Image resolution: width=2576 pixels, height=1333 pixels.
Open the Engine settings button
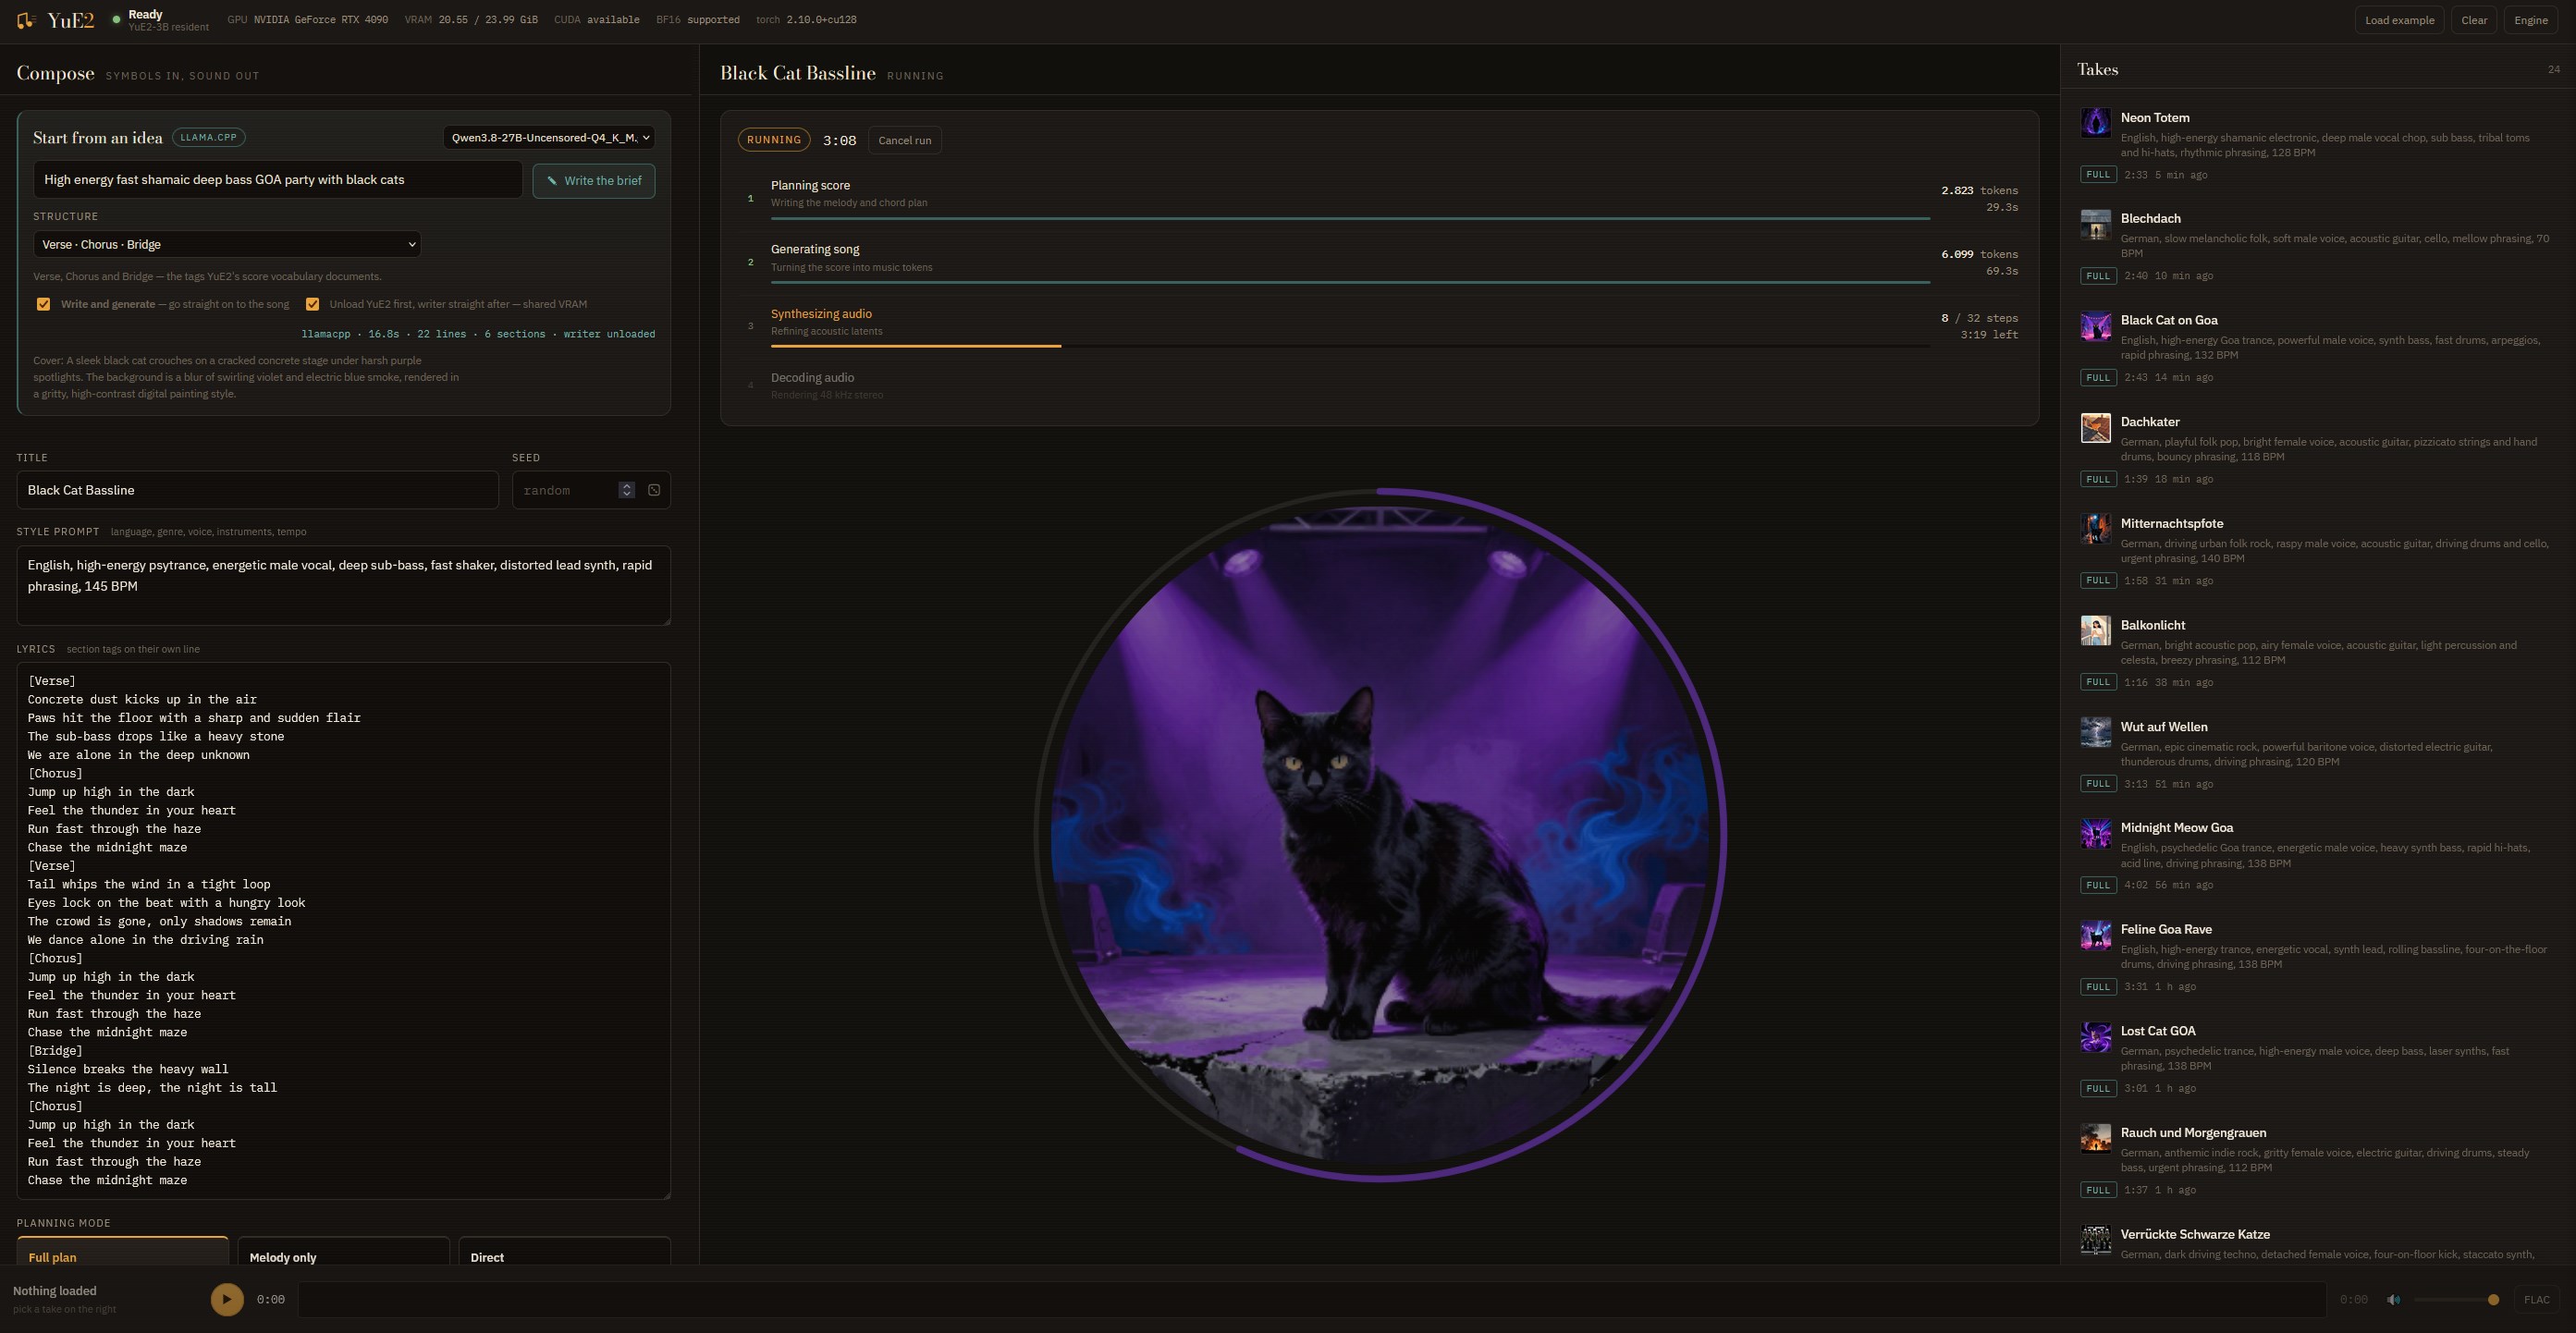pyautogui.click(x=2530, y=20)
